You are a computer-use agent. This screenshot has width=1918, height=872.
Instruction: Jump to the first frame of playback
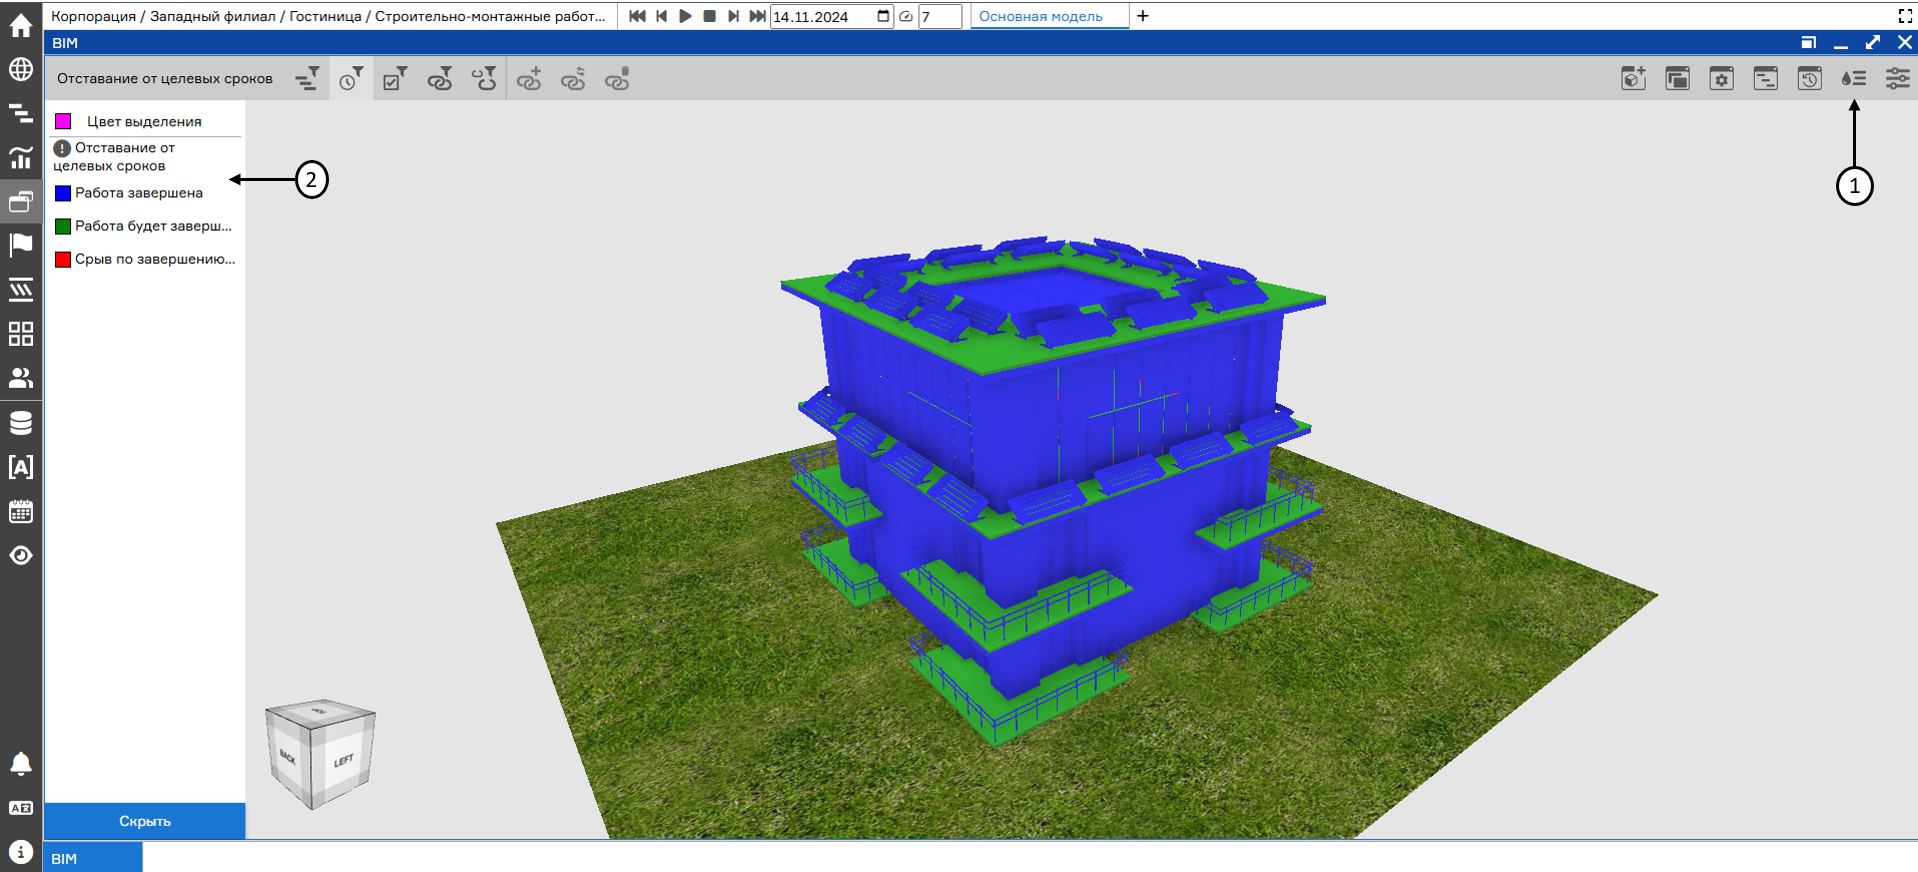[x=637, y=16]
